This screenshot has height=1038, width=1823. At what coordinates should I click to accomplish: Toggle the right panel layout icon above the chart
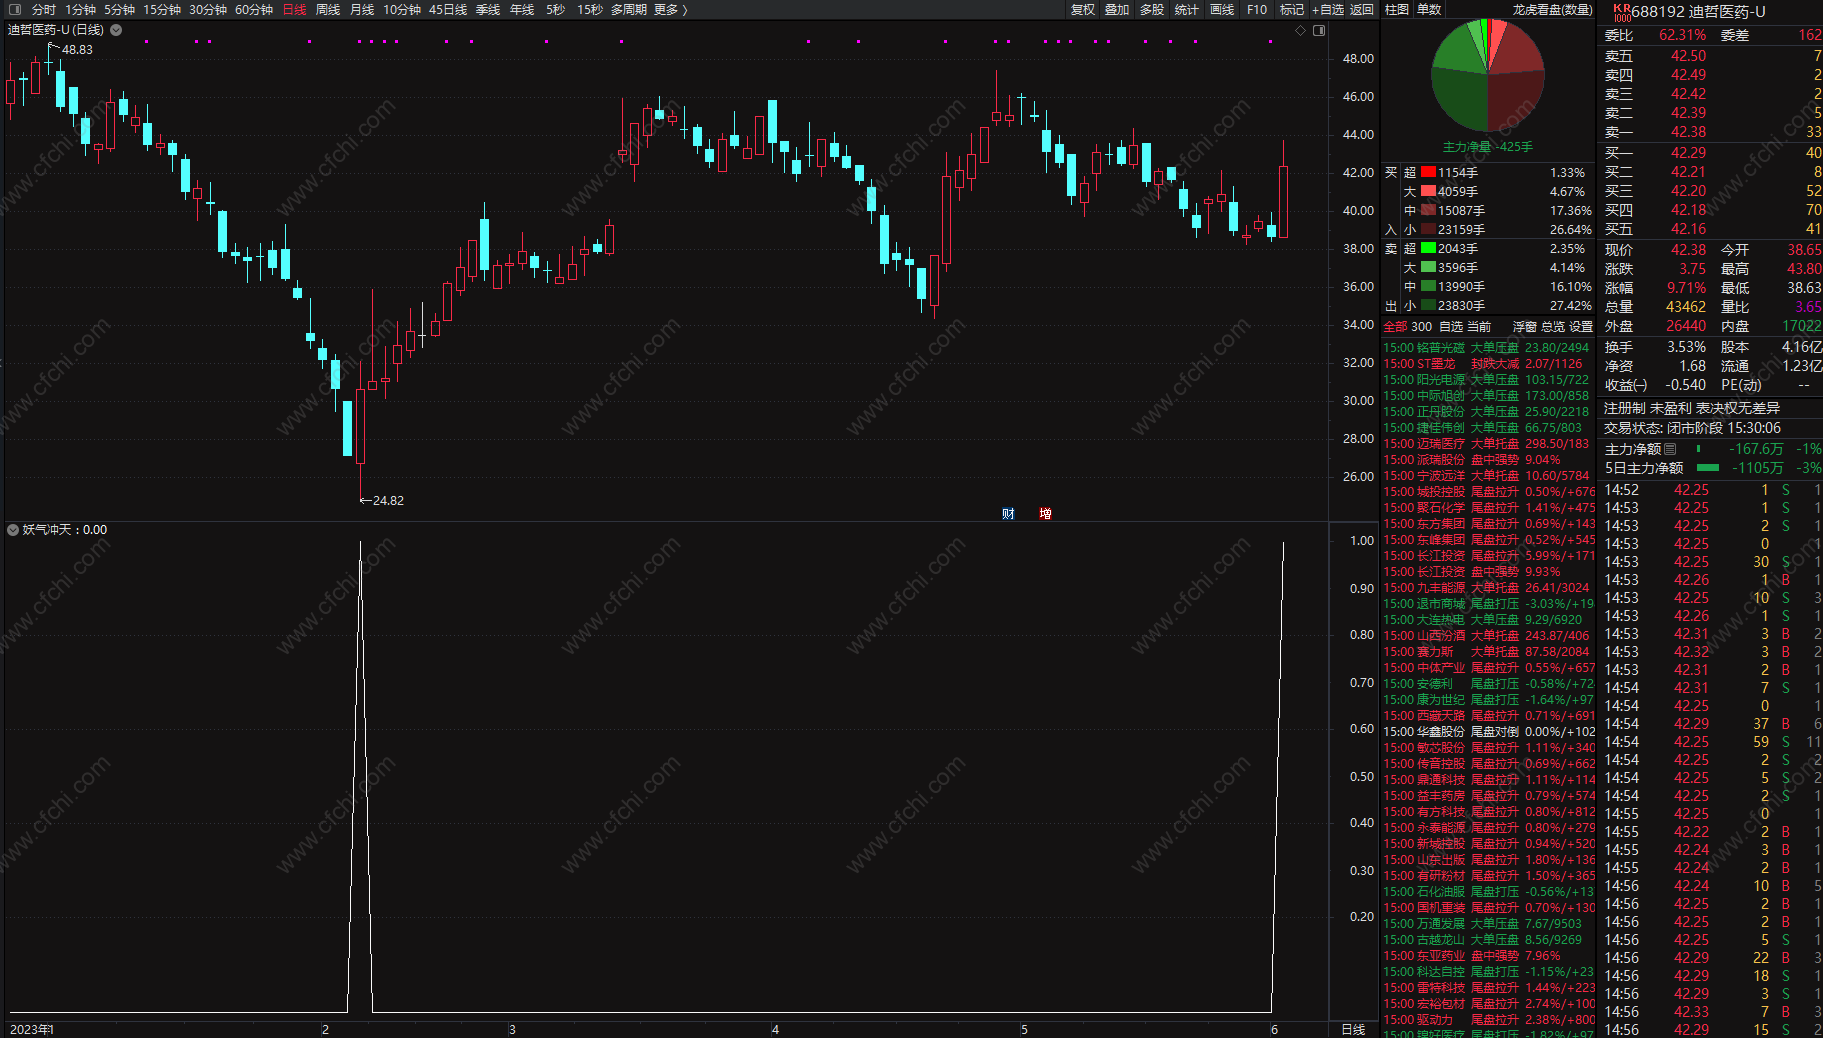click(1319, 30)
